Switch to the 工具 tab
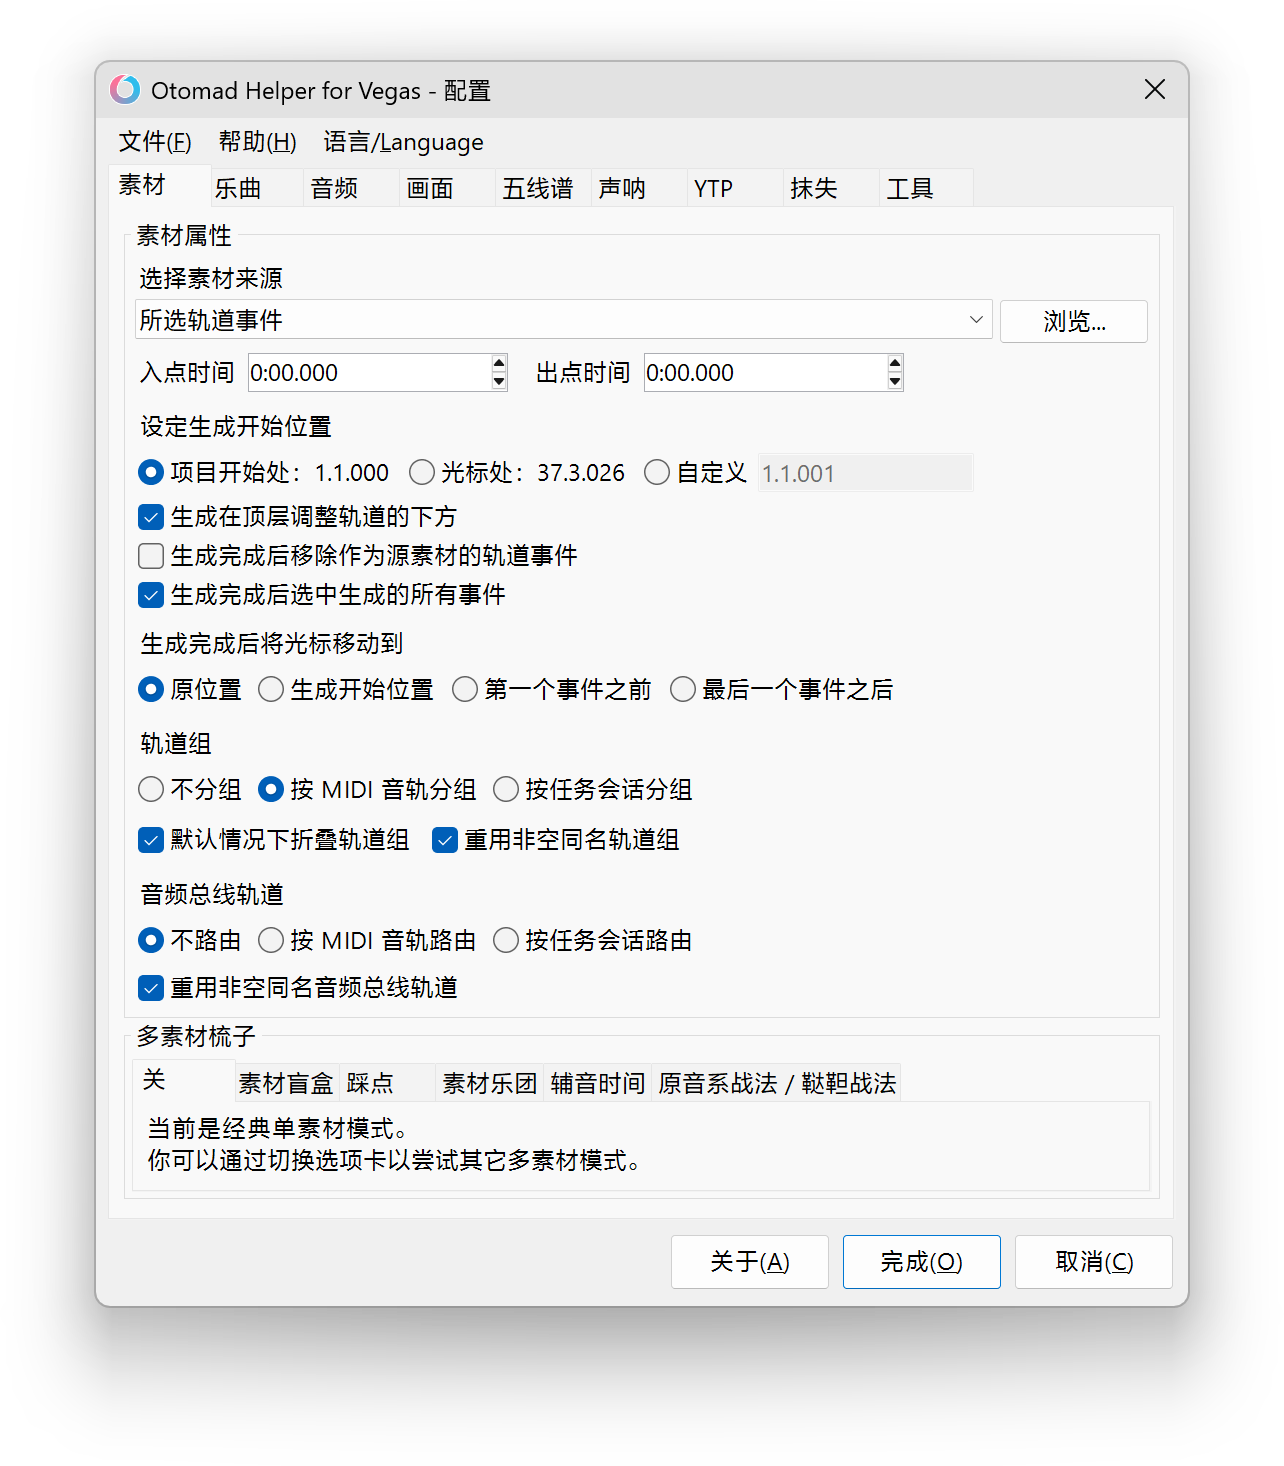The height and width of the screenshot is (1466, 1284). 927,188
